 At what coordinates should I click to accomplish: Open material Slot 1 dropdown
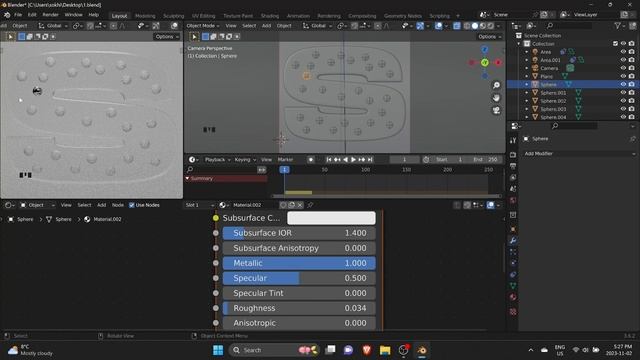pos(200,205)
